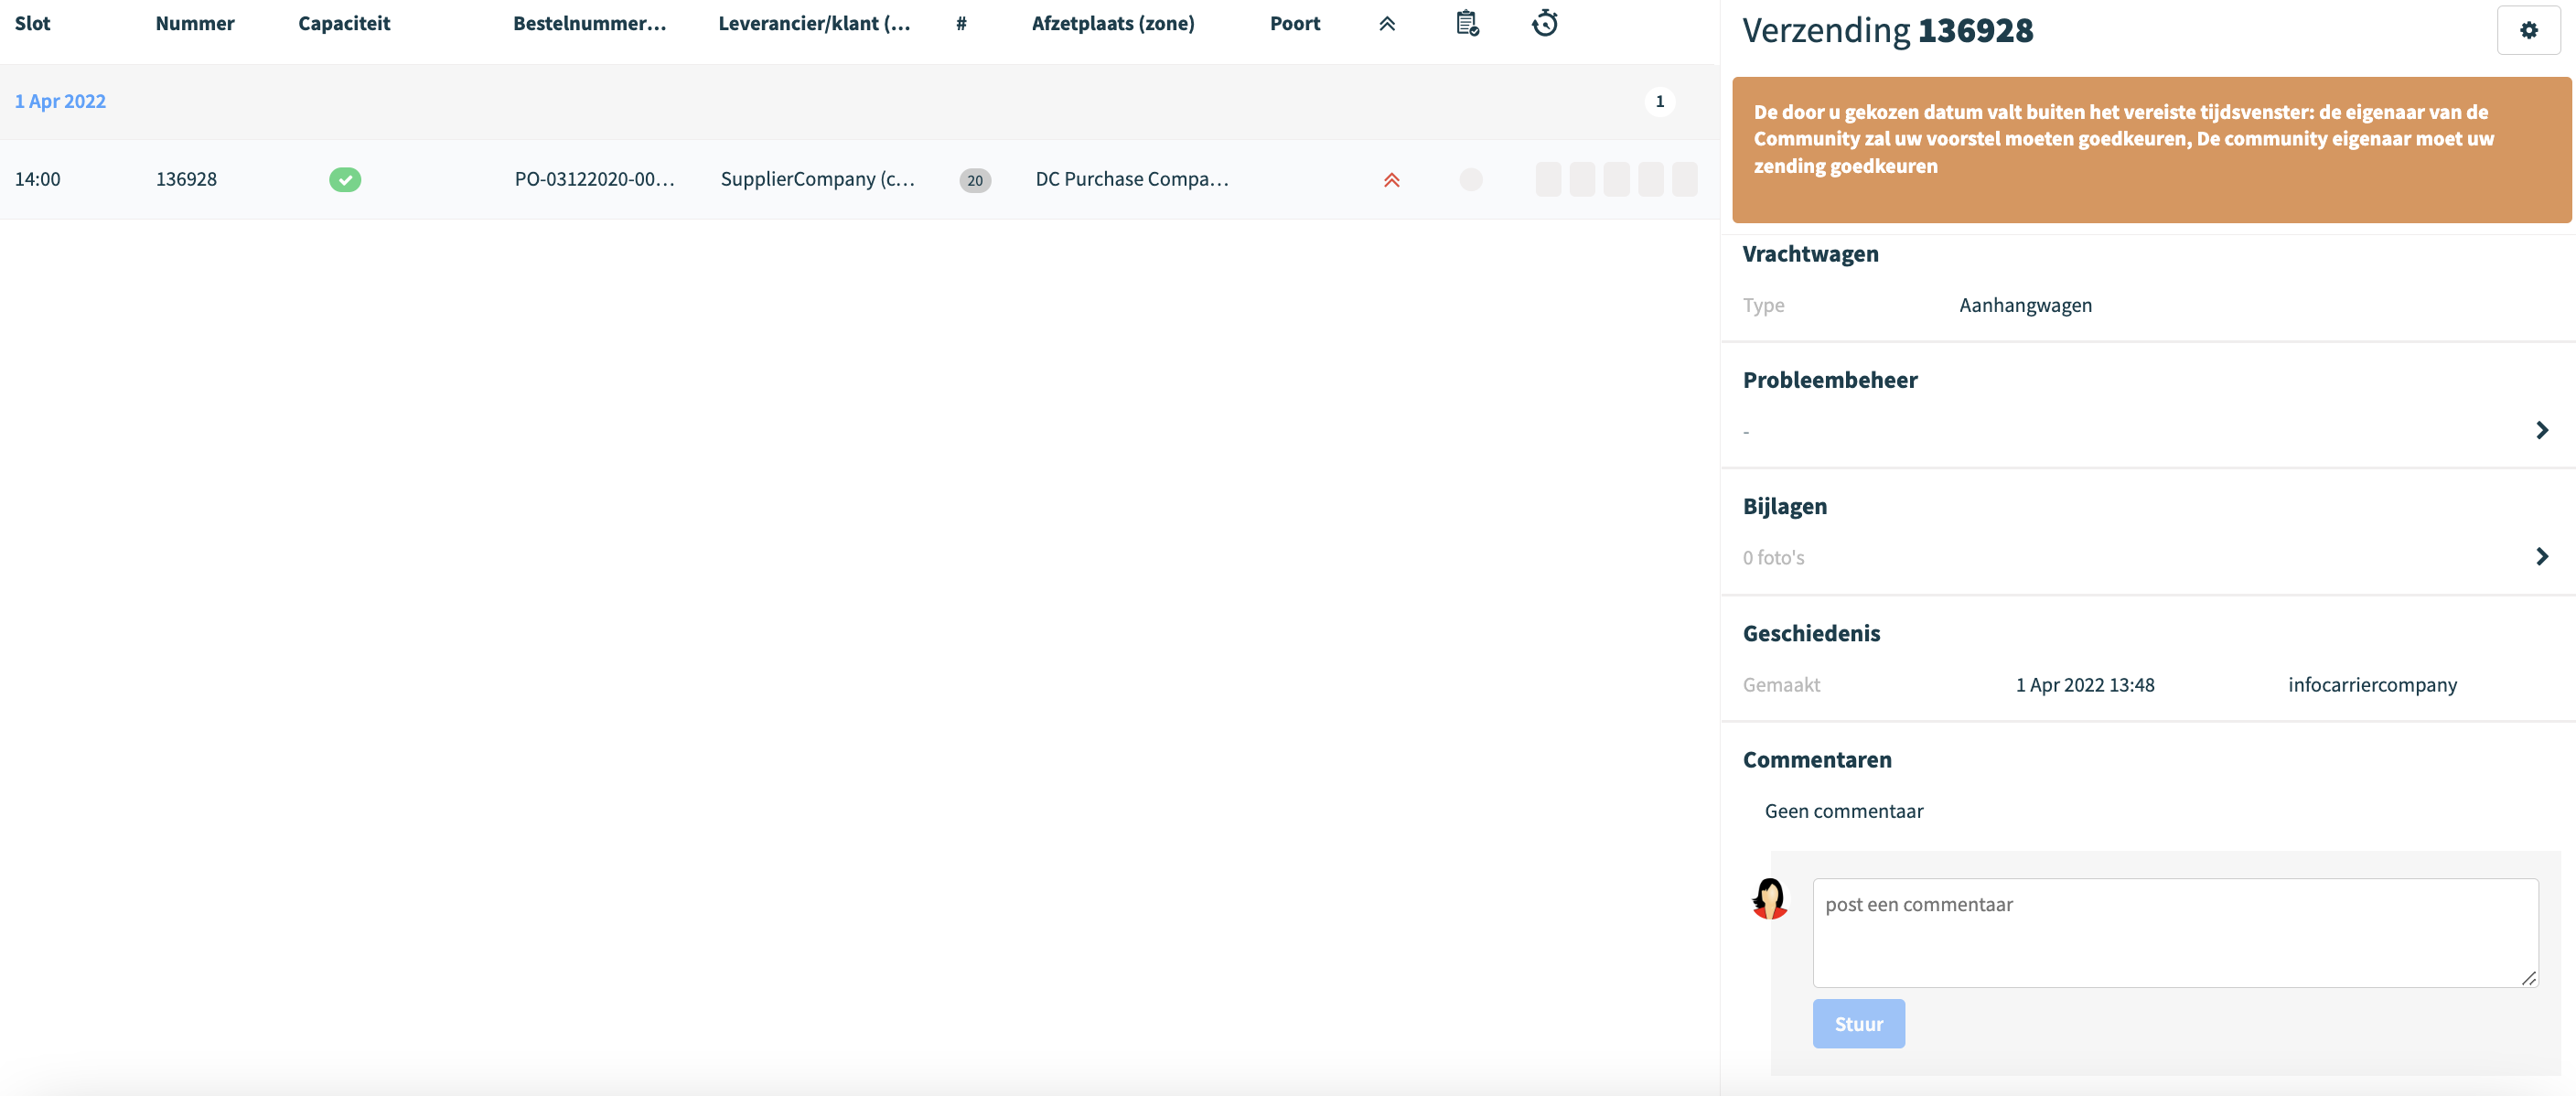2576x1096 pixels.
Task: Open the shipment settings gear
Action: [2528, 30]
